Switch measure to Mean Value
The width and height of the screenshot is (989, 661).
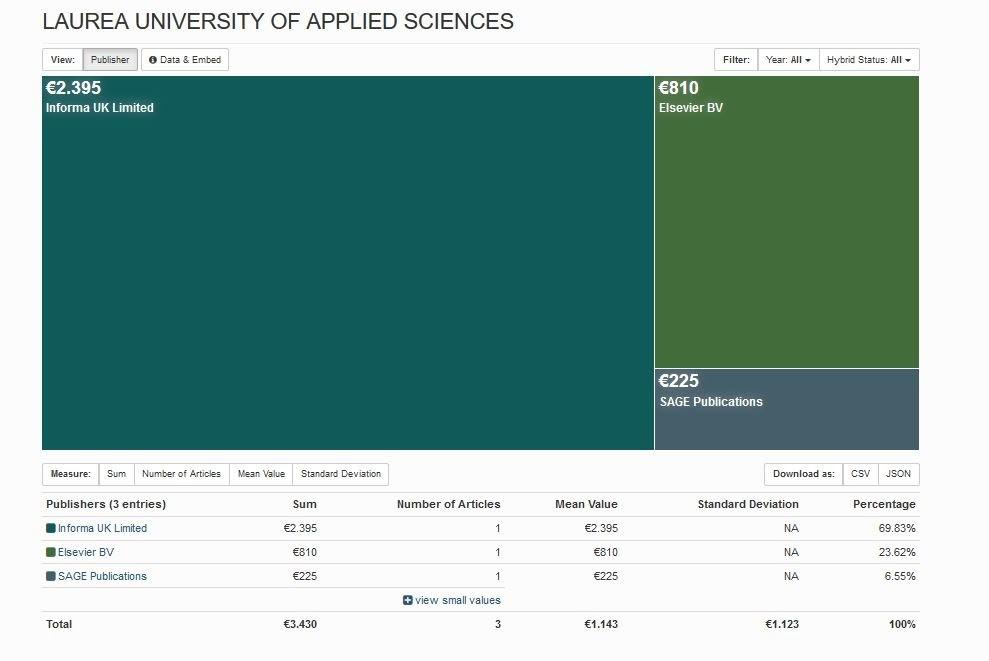pyautogui.click(x=261, y=474)
